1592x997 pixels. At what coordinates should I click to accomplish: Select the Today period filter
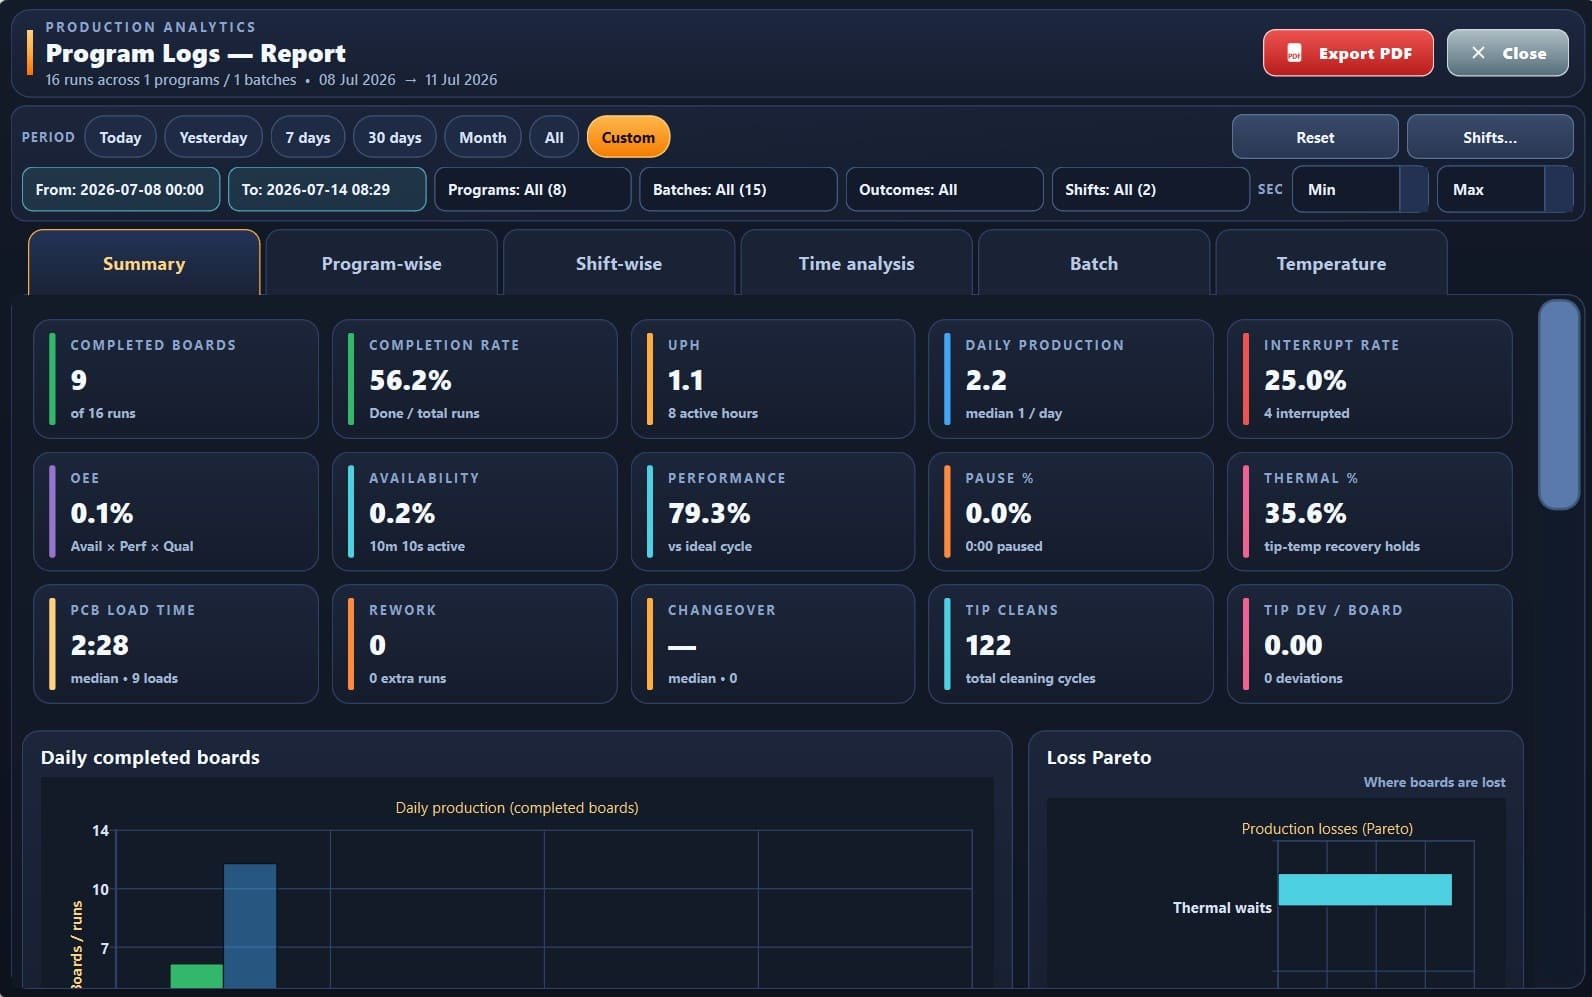pyautogui.click(x=120, y=137)
